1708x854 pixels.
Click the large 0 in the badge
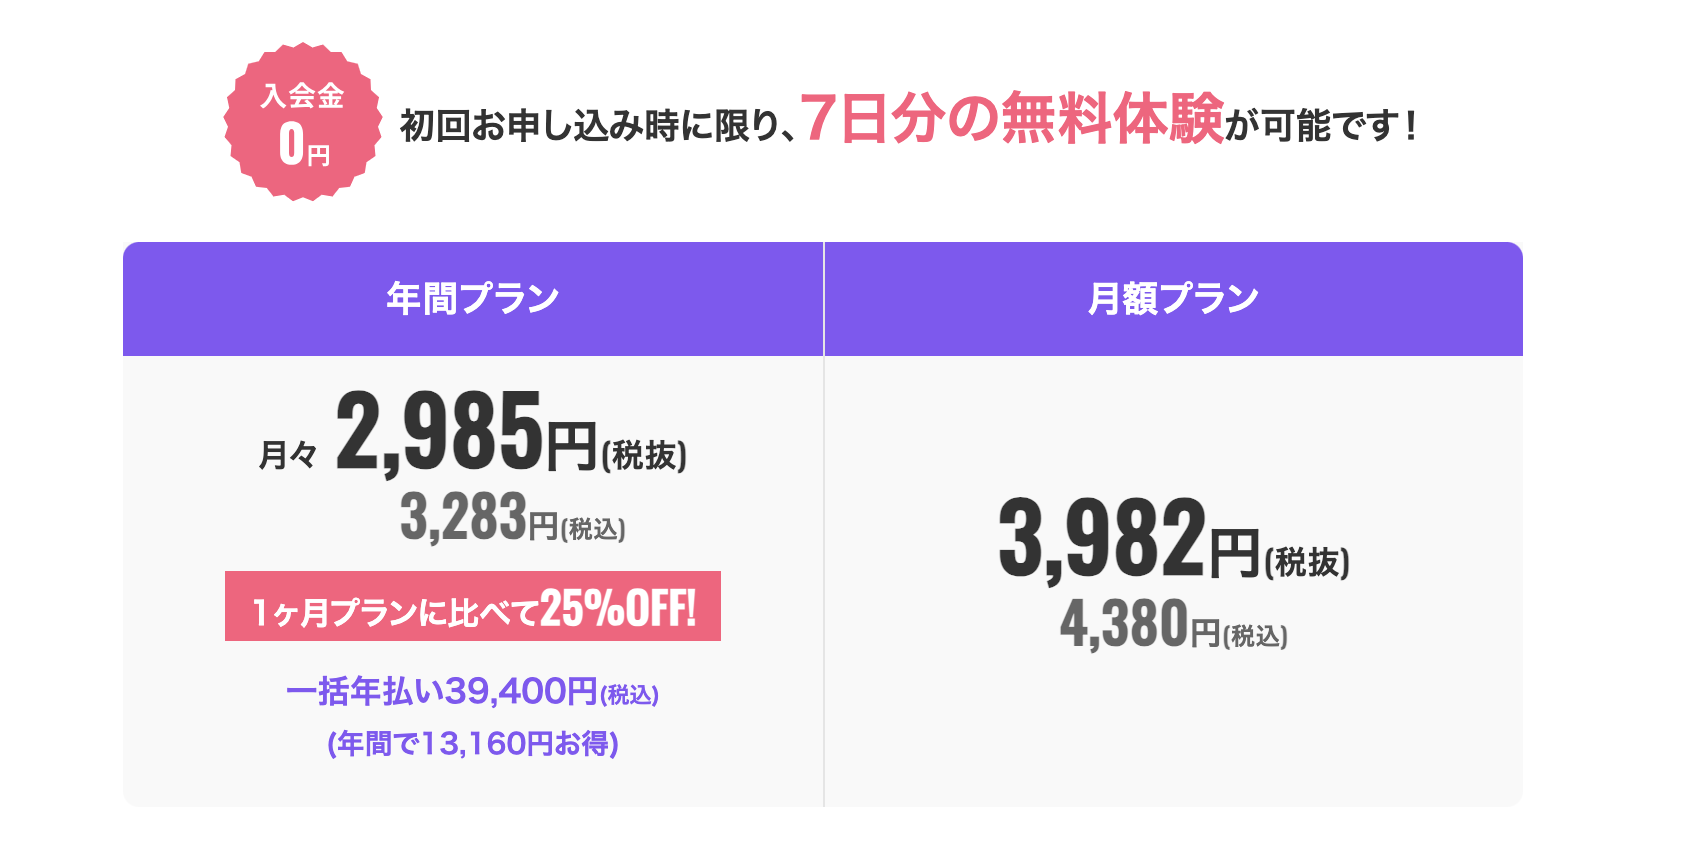click(291, 143)
